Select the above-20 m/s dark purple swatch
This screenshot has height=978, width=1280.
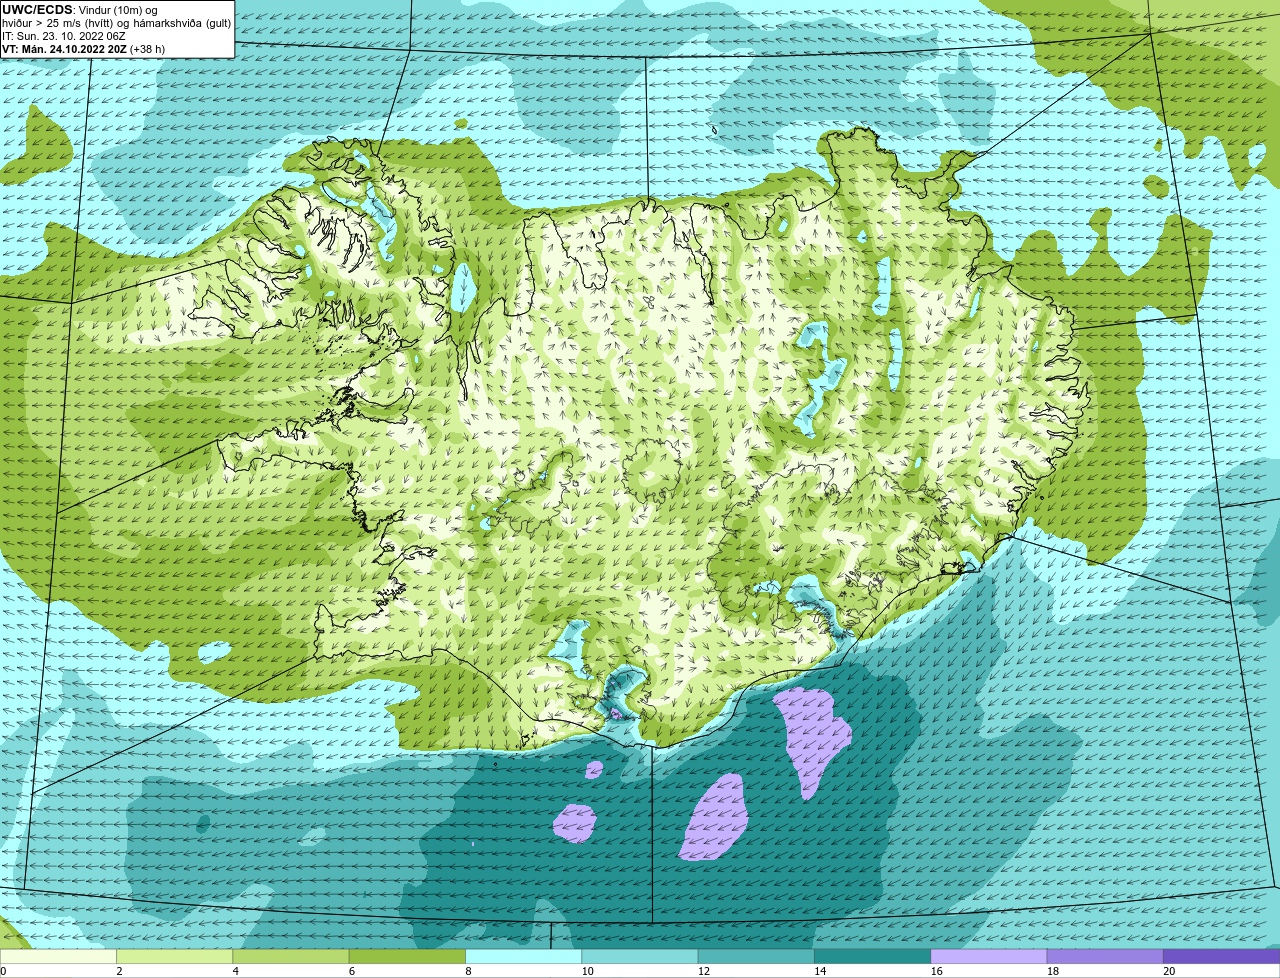[1222, 957]
